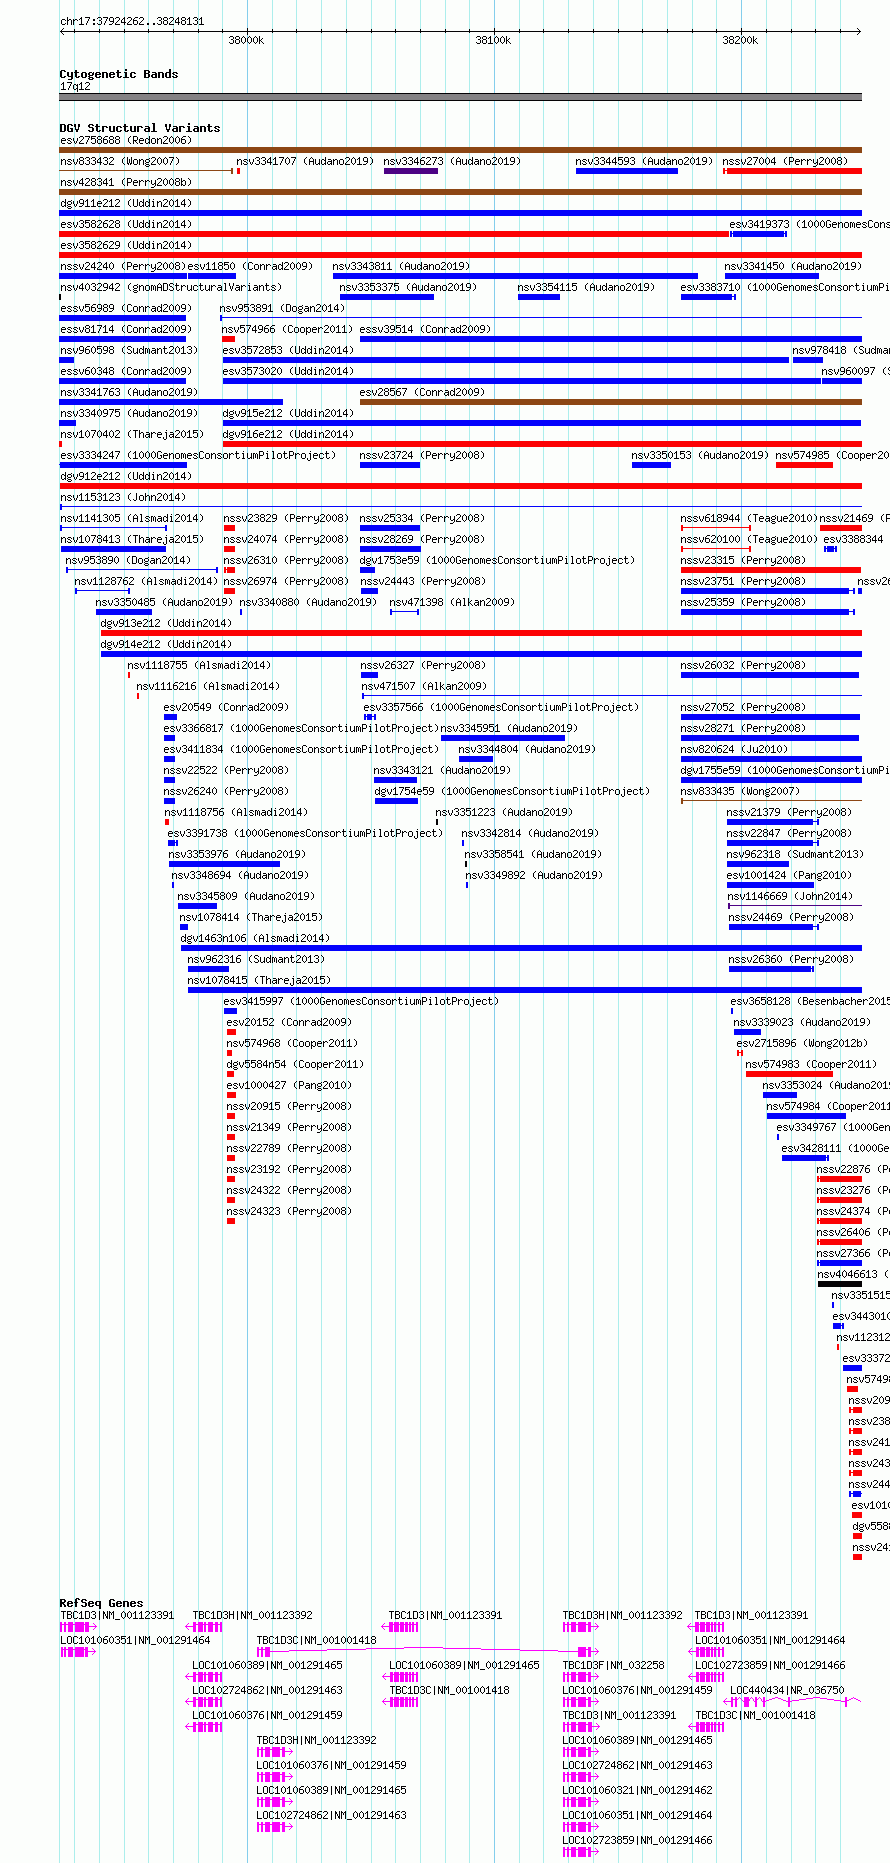Select nsv4032942 (gnomADStructuralVariants)
Viewport: 890px width, 1863px height.
(x=171, y=287)
